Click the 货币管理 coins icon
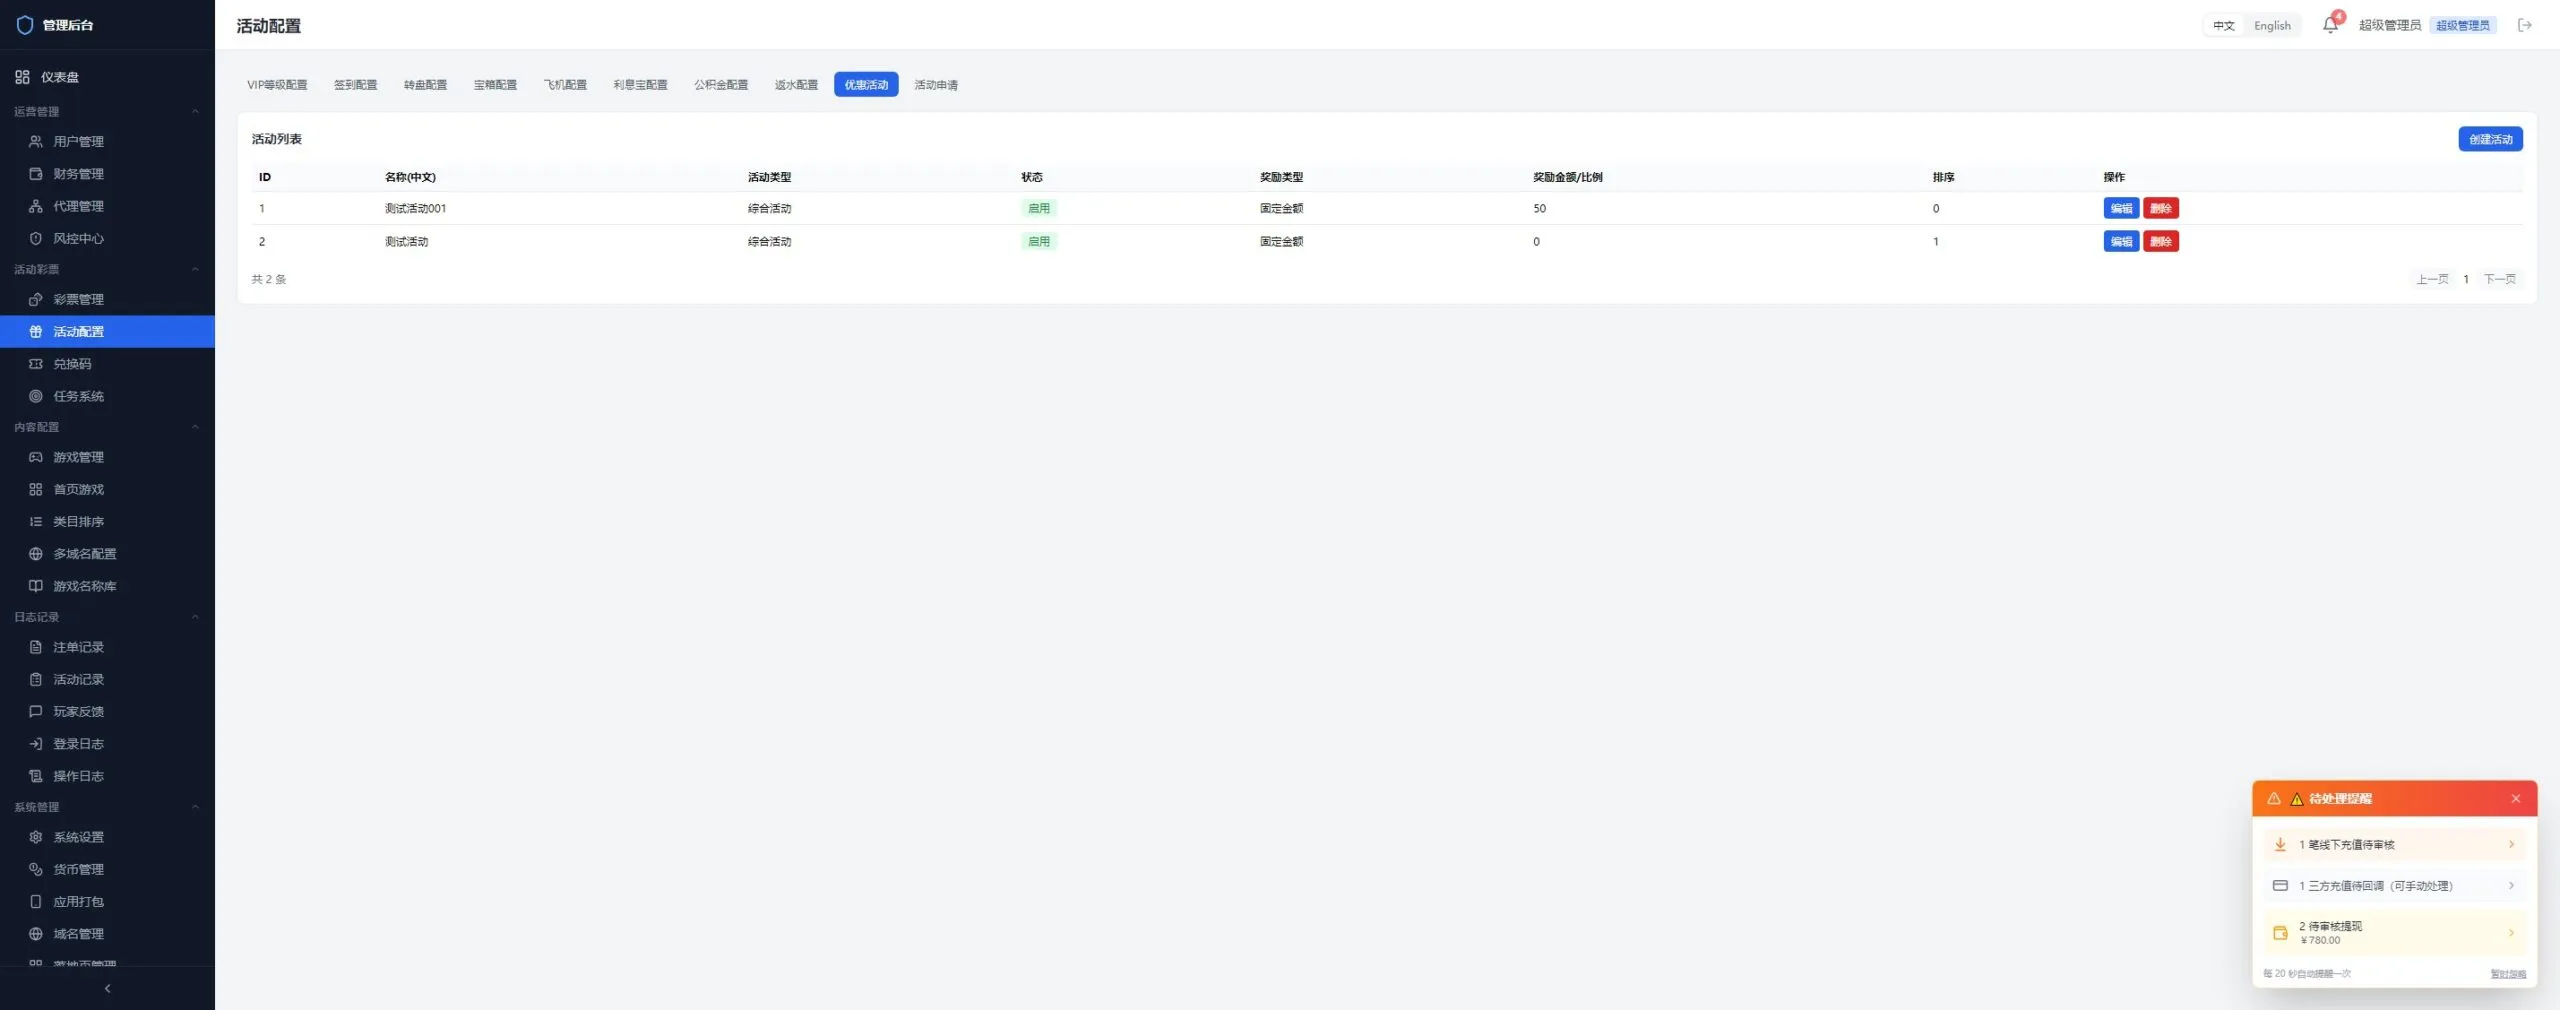The height and width of the screenshot is (1010, 2560). (36, 869)
